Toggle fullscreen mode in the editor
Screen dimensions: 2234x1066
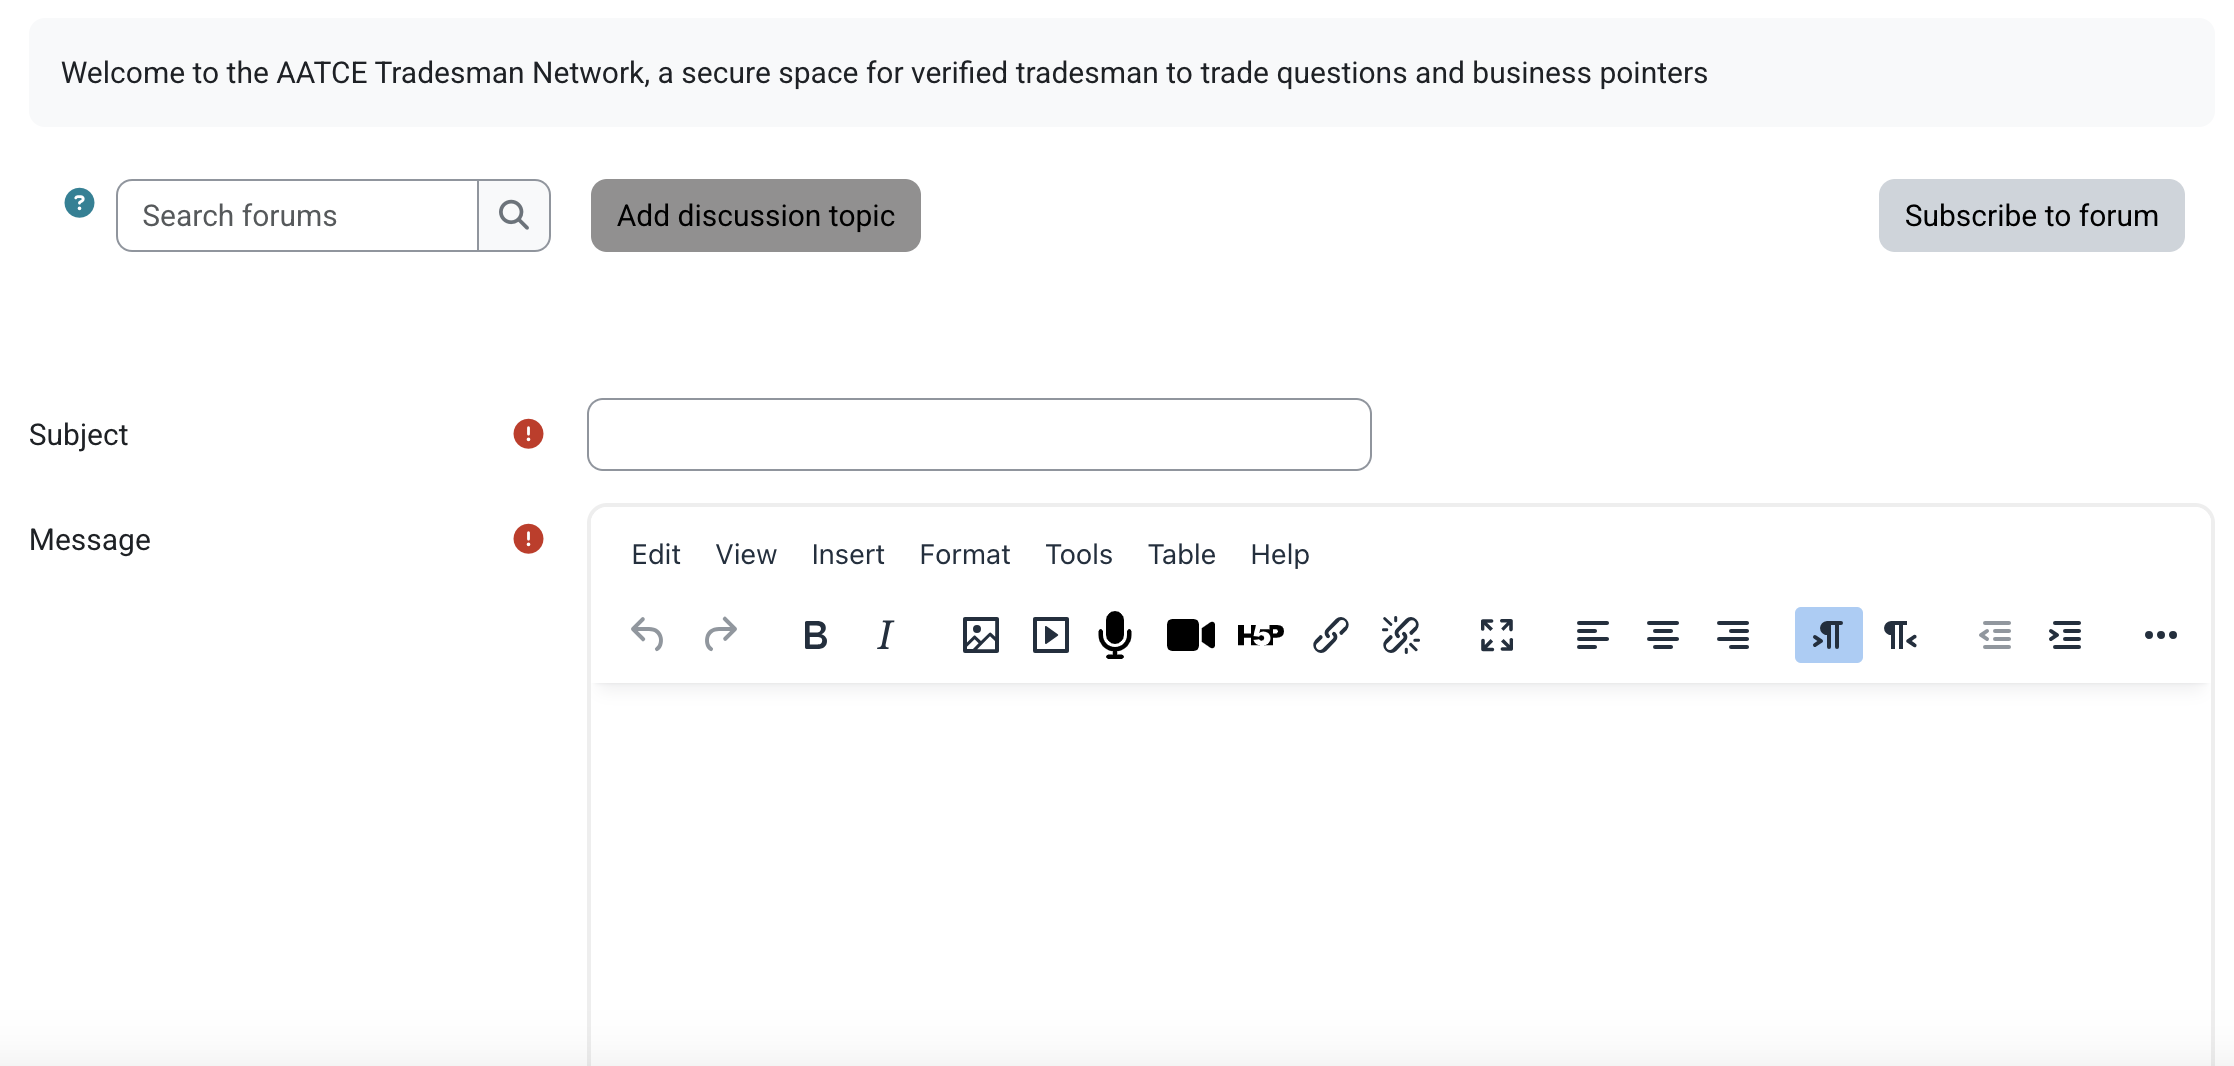tap(1496, 635)
